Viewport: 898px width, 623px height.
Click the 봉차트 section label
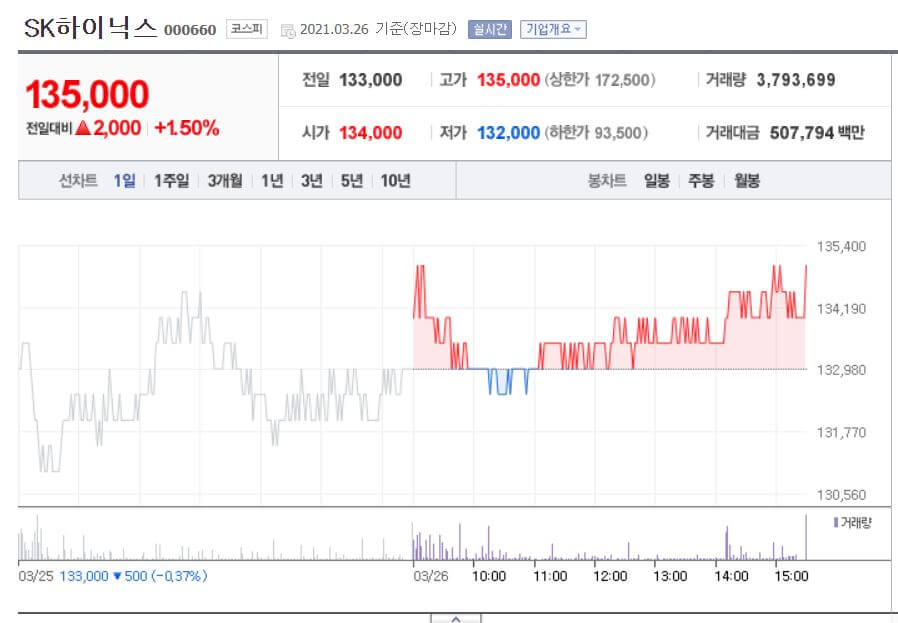coord(606,181)
